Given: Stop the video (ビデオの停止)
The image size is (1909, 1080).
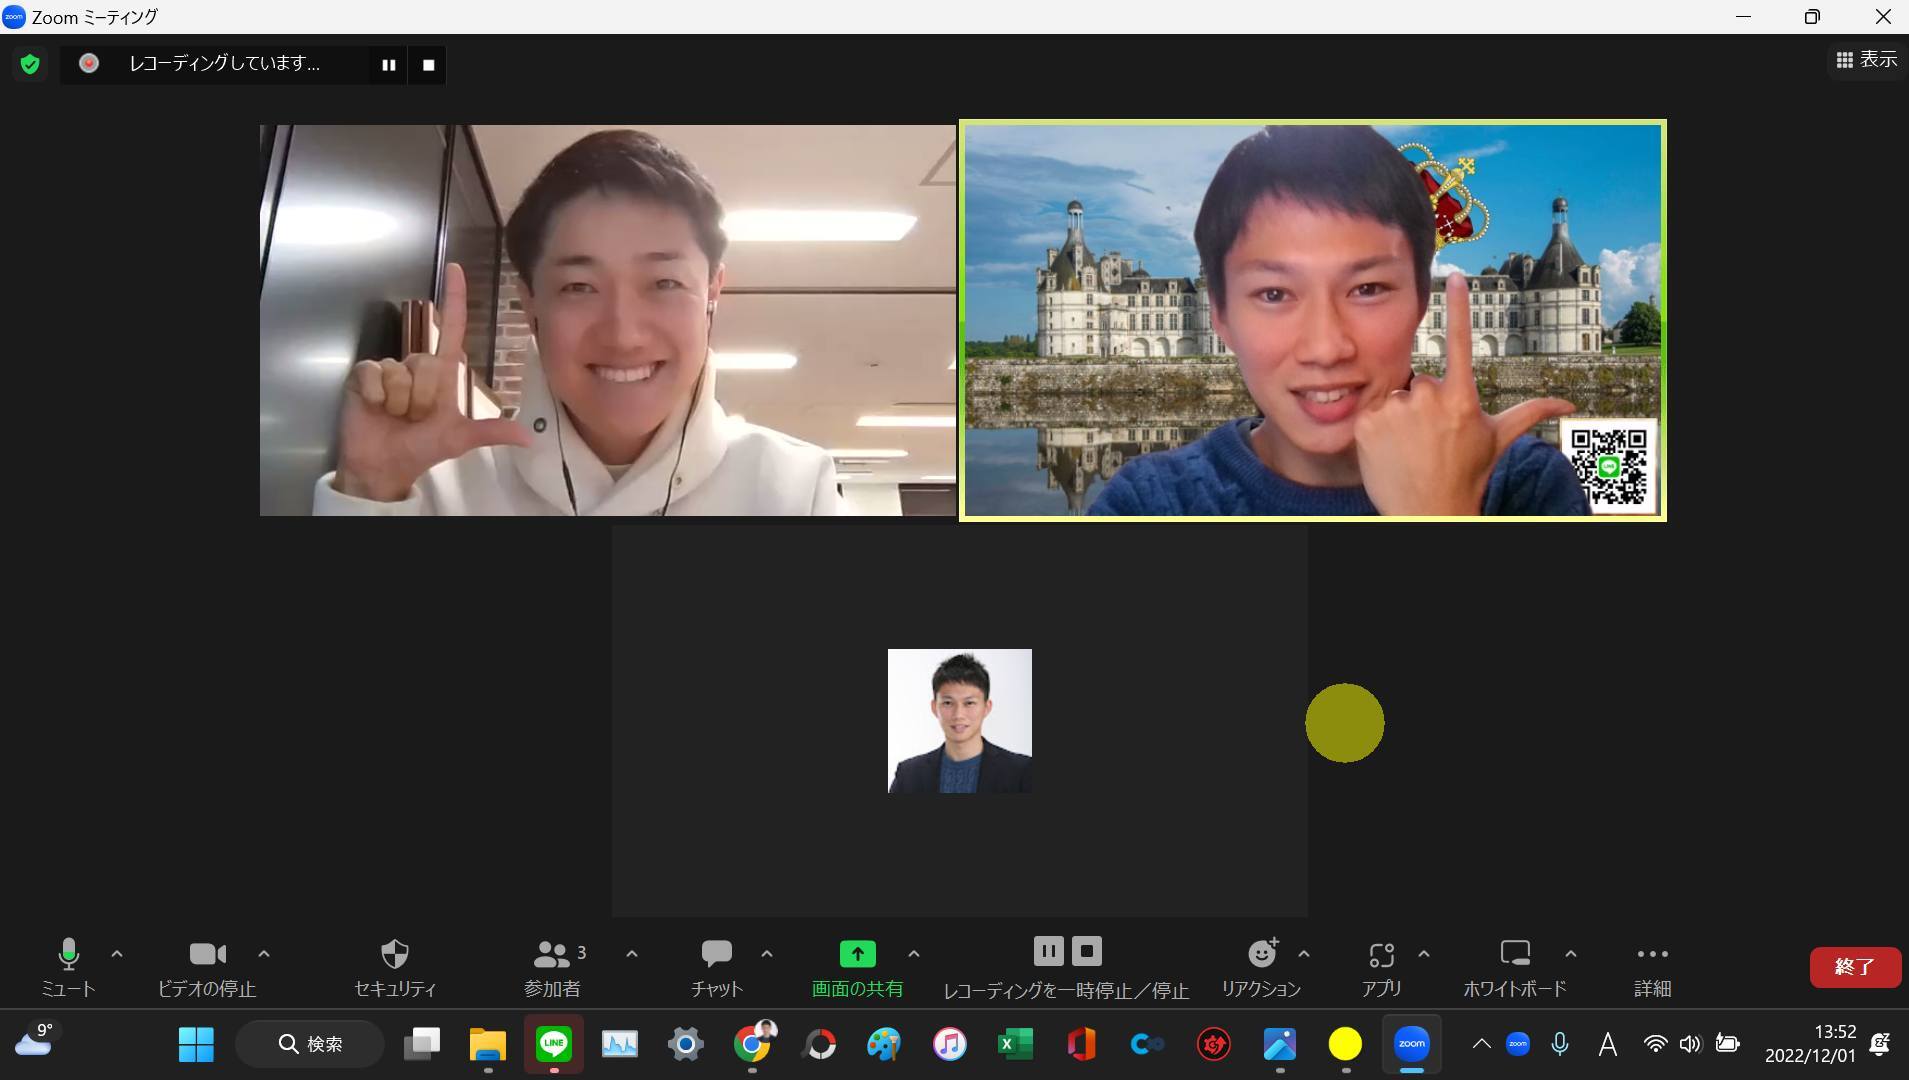Looking at the screenshot, I should (207, 955).
